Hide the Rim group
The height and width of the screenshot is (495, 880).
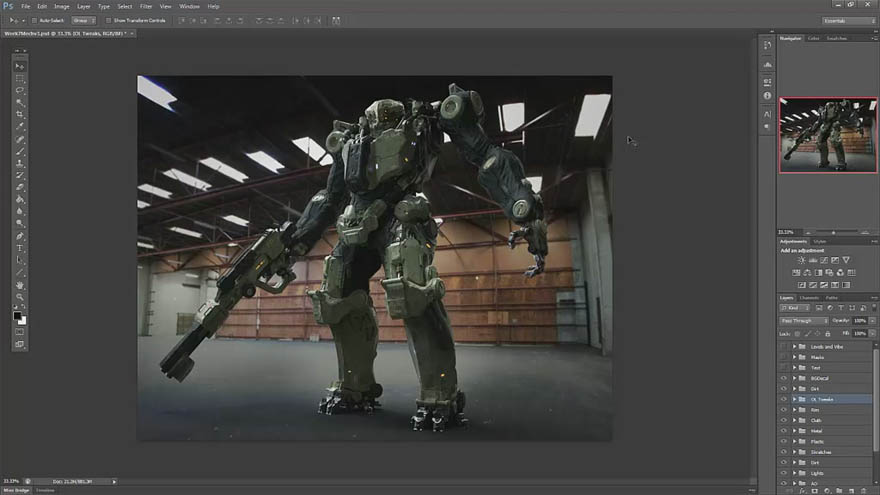783,410
